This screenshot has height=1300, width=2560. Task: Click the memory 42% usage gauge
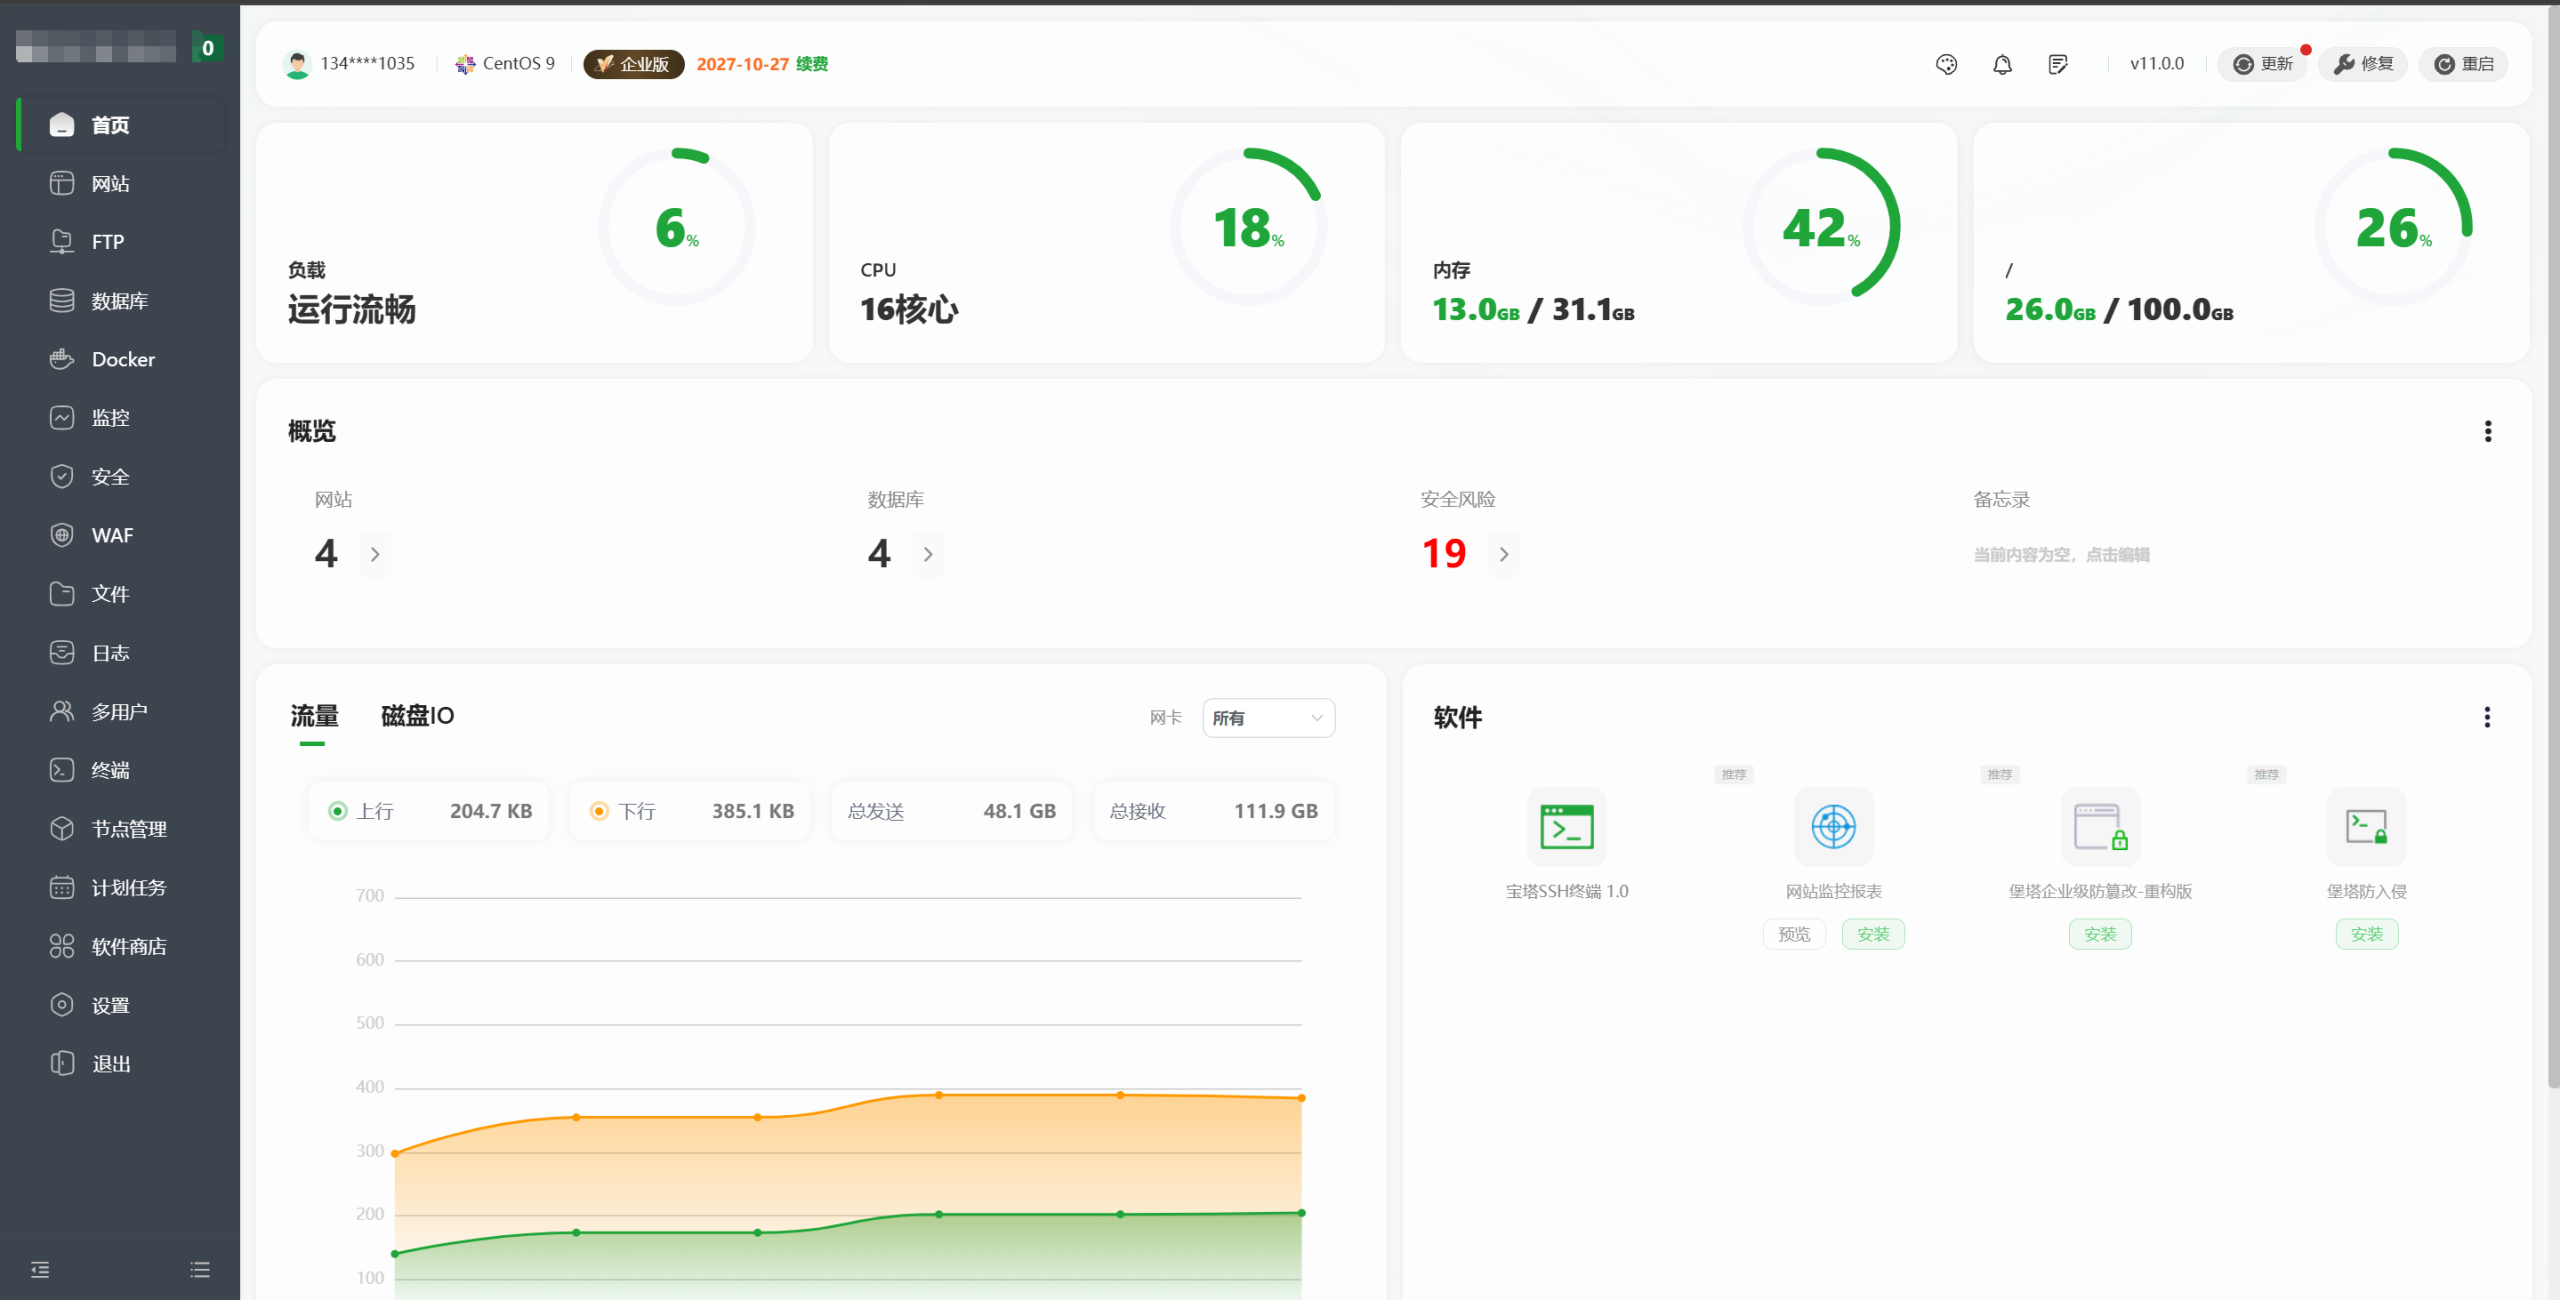[1820, 226]
